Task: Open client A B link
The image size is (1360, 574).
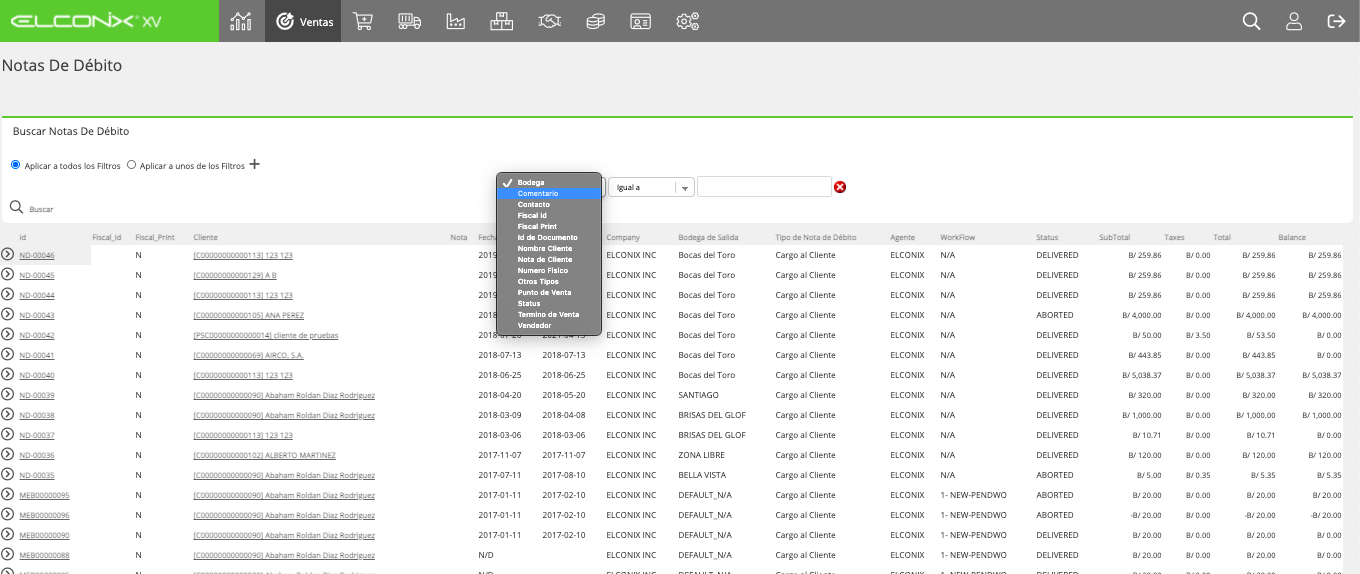Action: tap(235, 276)
